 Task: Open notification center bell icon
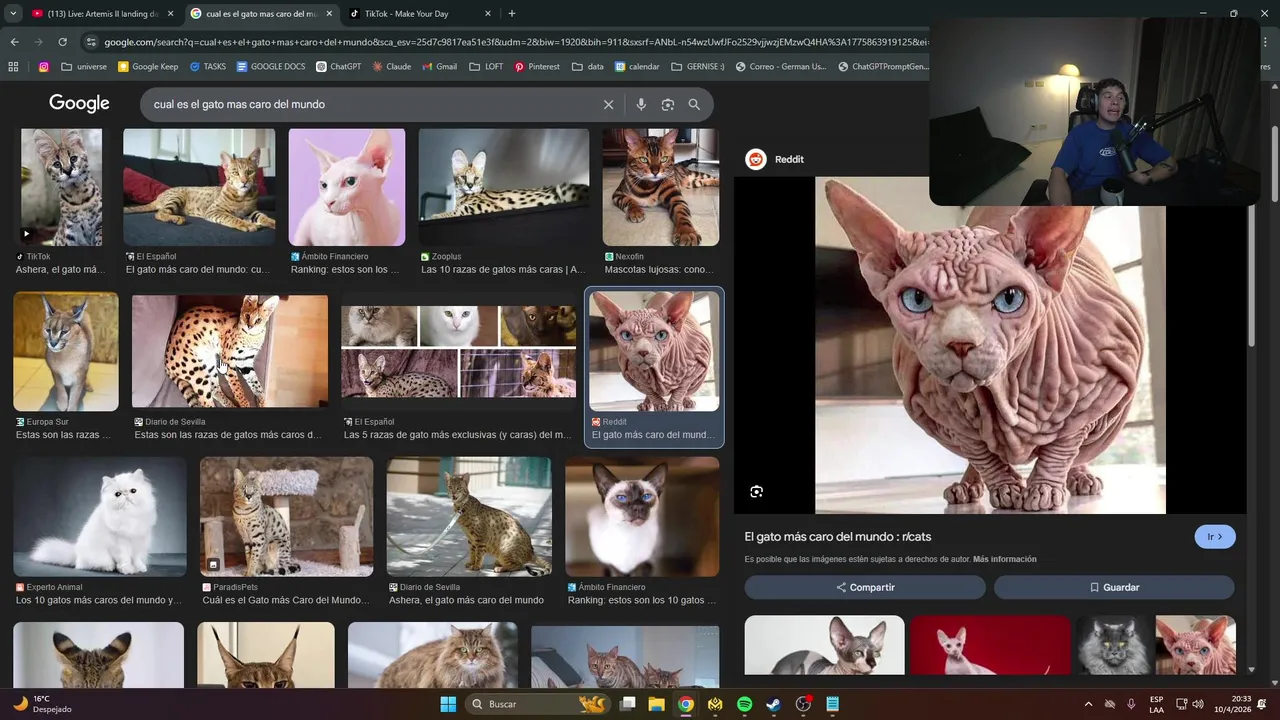click(x=1261, y=704)
